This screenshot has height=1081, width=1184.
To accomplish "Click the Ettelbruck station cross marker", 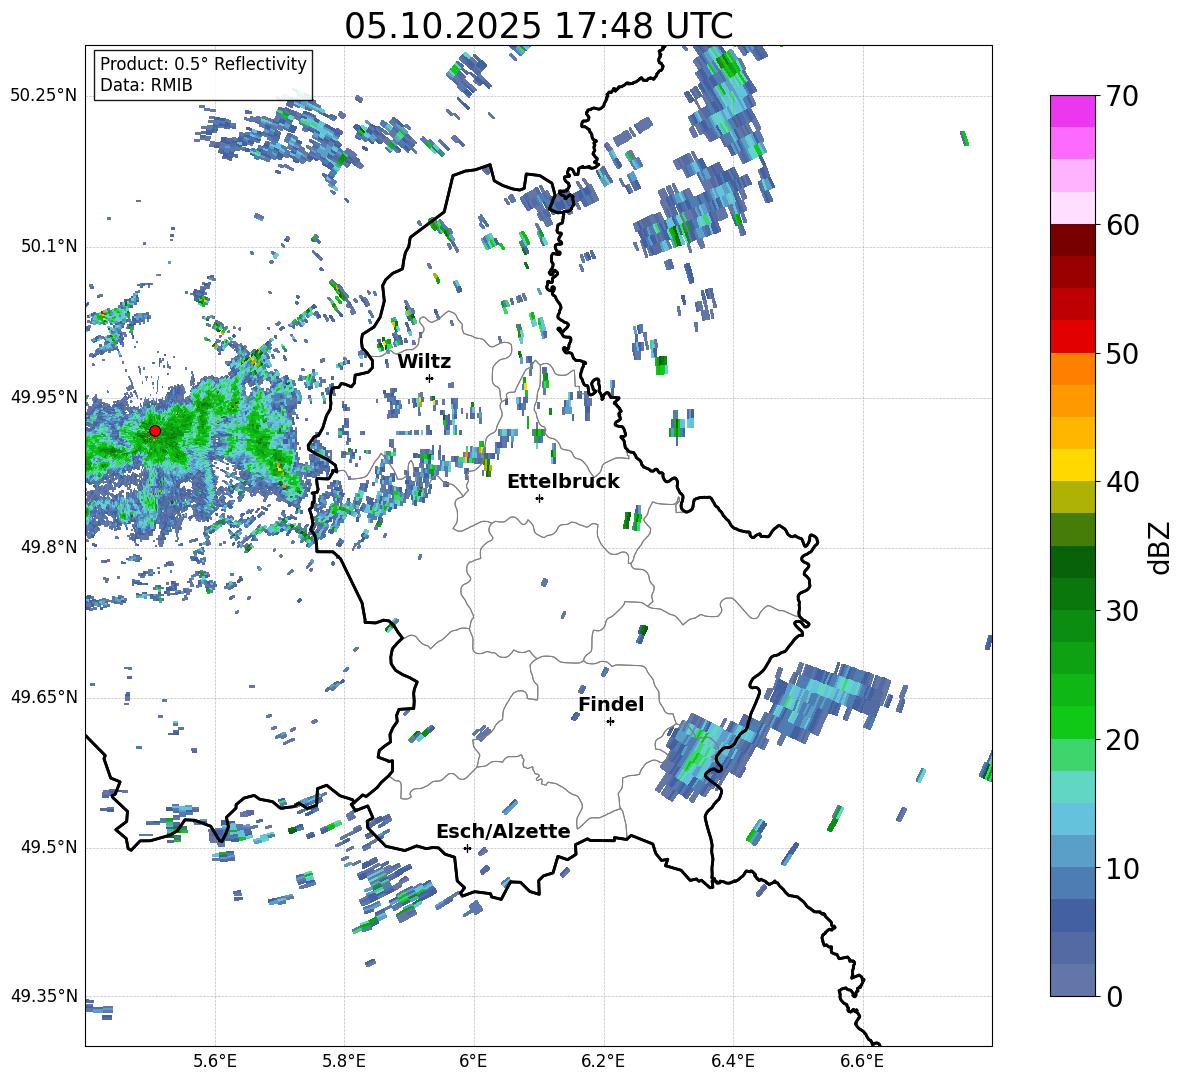I will tap(539, 498).
